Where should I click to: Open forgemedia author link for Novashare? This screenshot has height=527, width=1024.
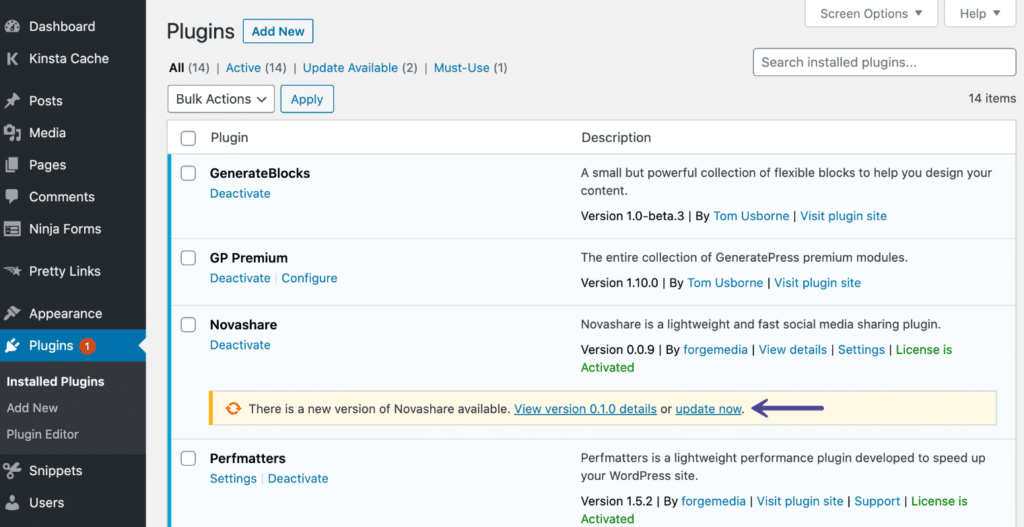coord(714,350)
